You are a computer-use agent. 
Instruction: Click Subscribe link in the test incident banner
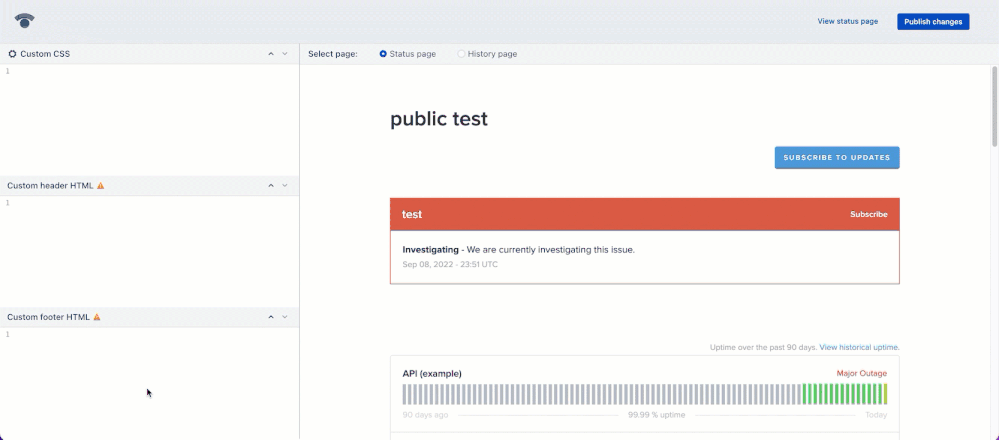[x=868, y=215]
